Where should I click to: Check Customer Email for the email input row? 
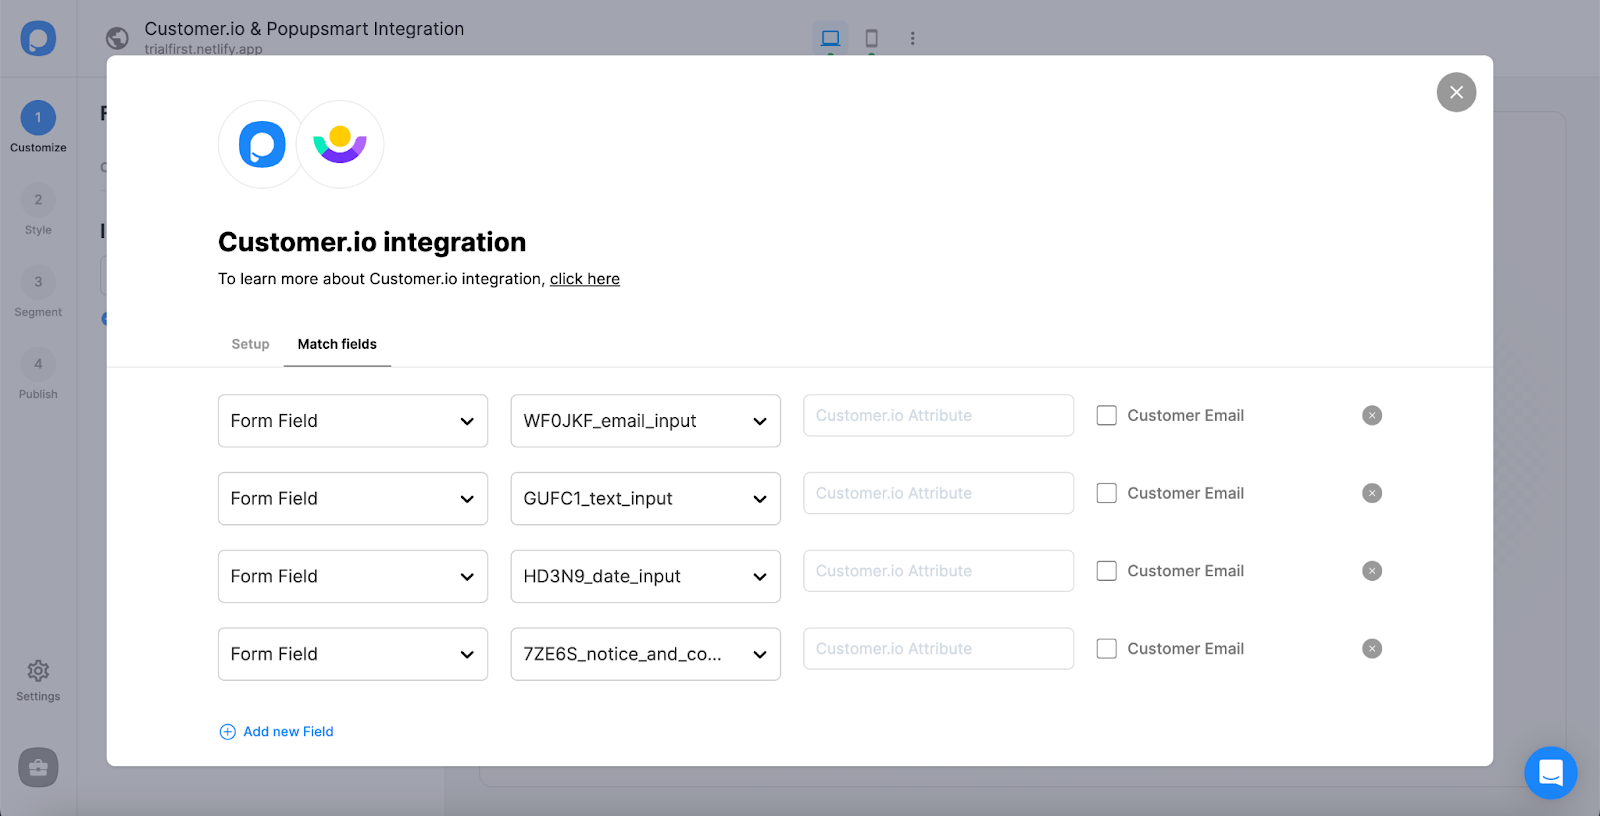click(1107, 415)
